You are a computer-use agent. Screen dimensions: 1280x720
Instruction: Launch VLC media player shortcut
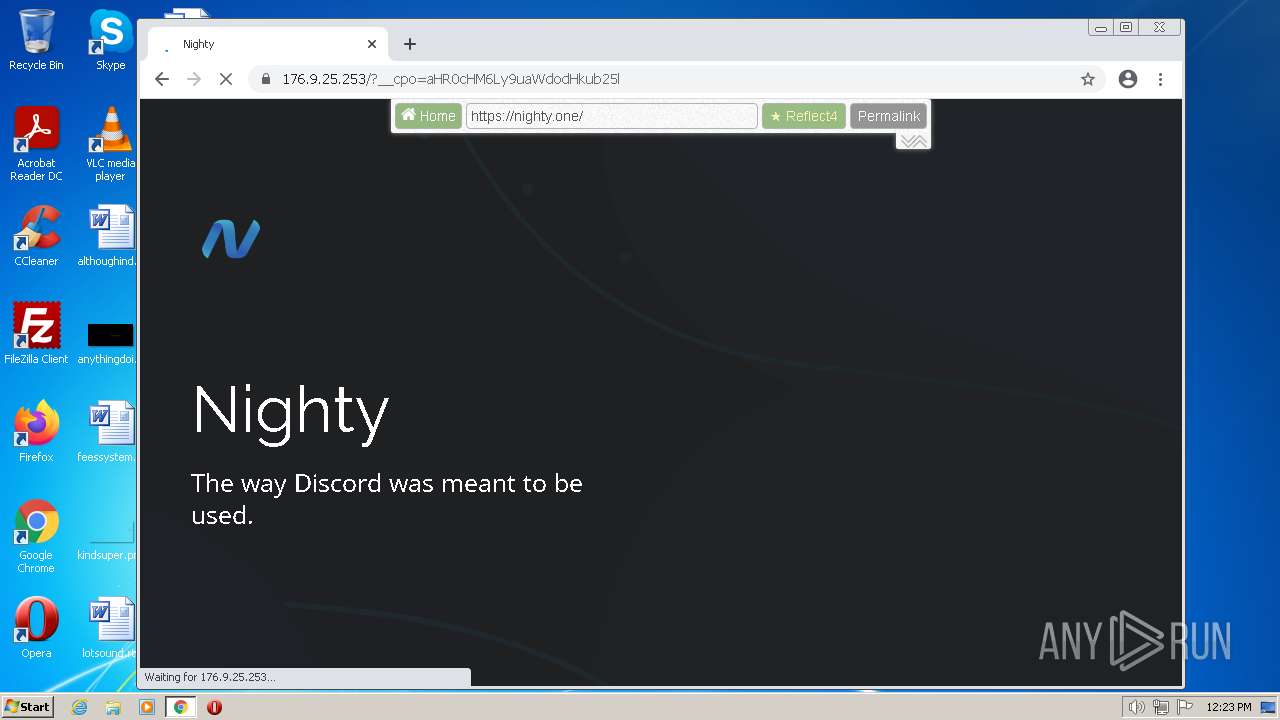click(110, 144)
